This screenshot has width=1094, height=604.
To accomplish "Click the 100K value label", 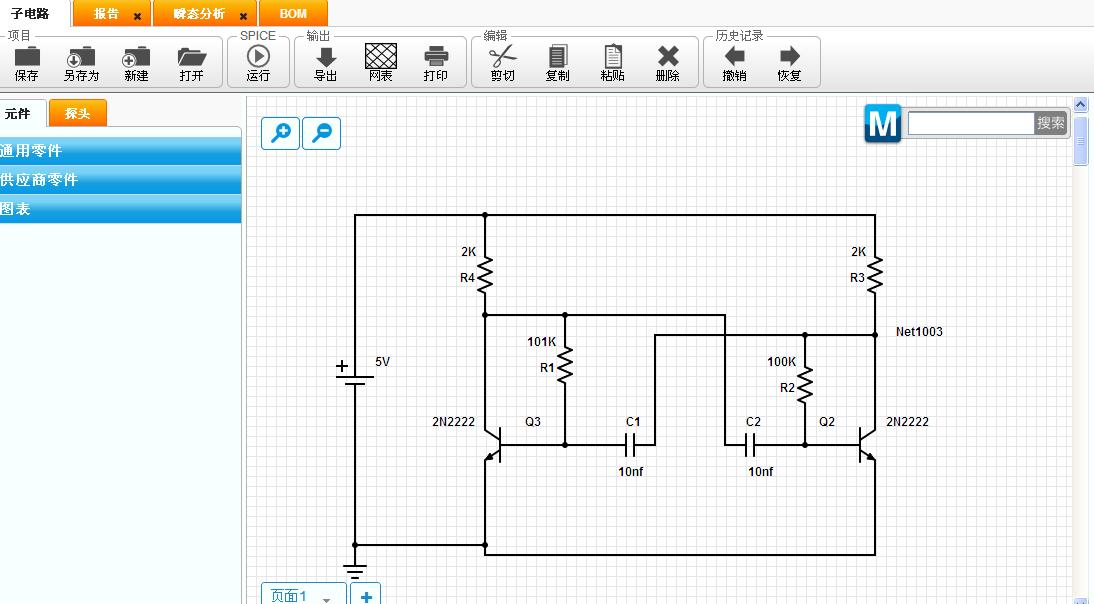I will [781, 362].
